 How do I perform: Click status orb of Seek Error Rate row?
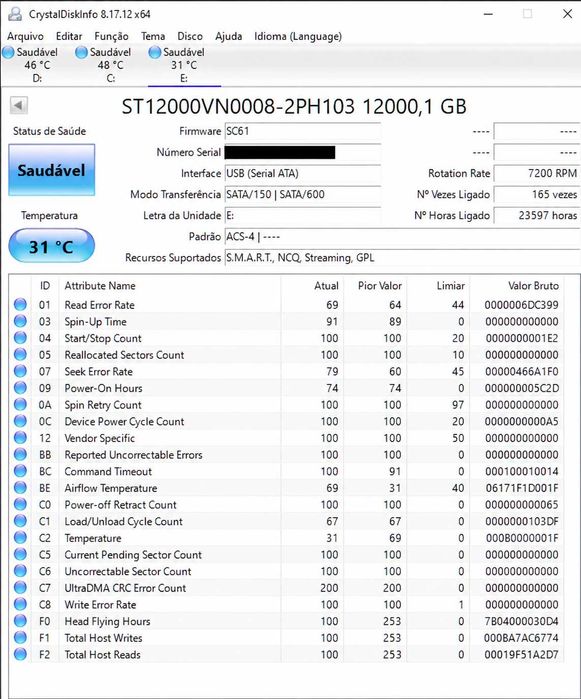coord(20,371)
